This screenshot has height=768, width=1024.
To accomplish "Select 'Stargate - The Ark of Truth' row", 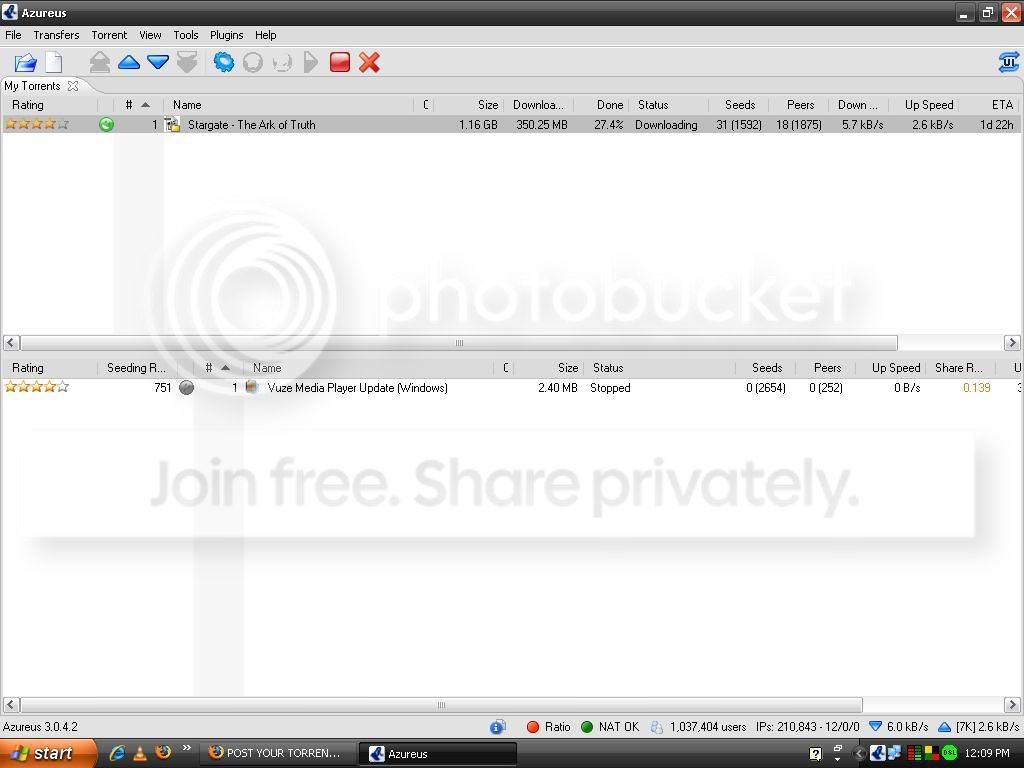I will 511,124.
